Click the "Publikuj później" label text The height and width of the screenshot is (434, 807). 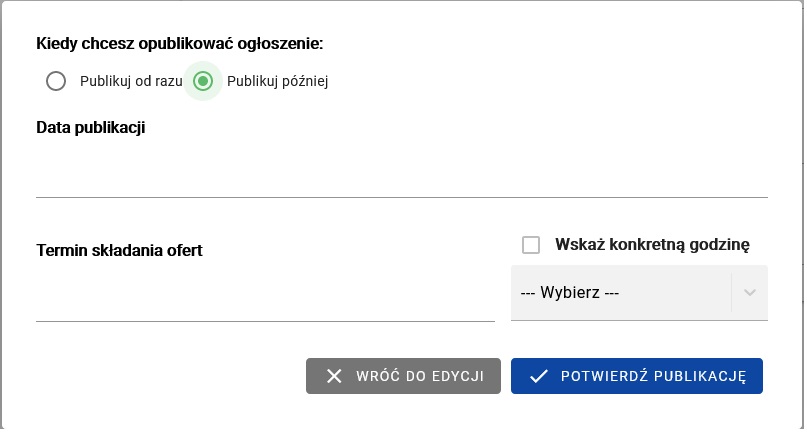pos(278,82)
